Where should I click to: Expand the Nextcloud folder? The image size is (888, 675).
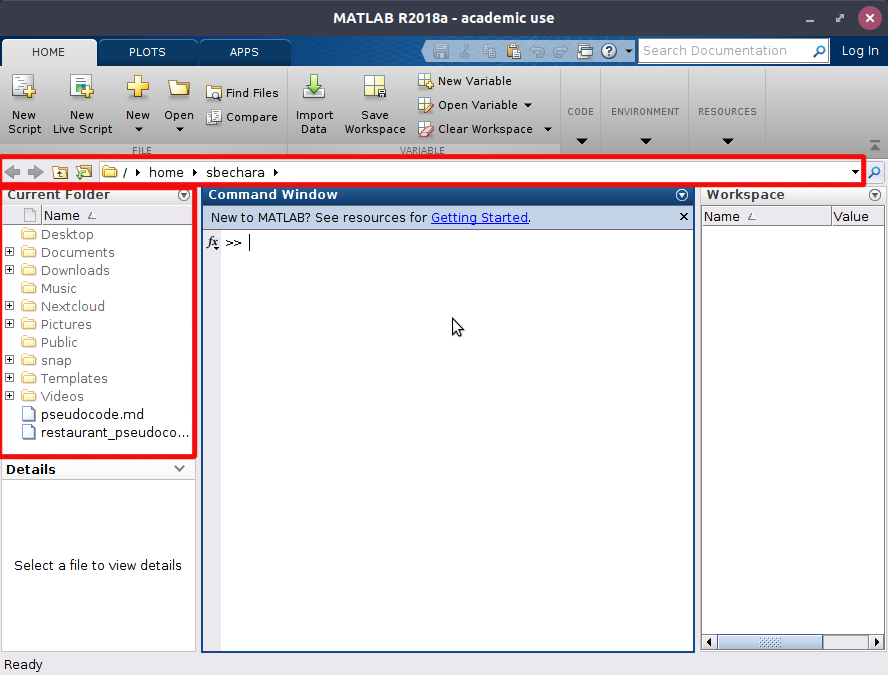(x=10, y=306)
